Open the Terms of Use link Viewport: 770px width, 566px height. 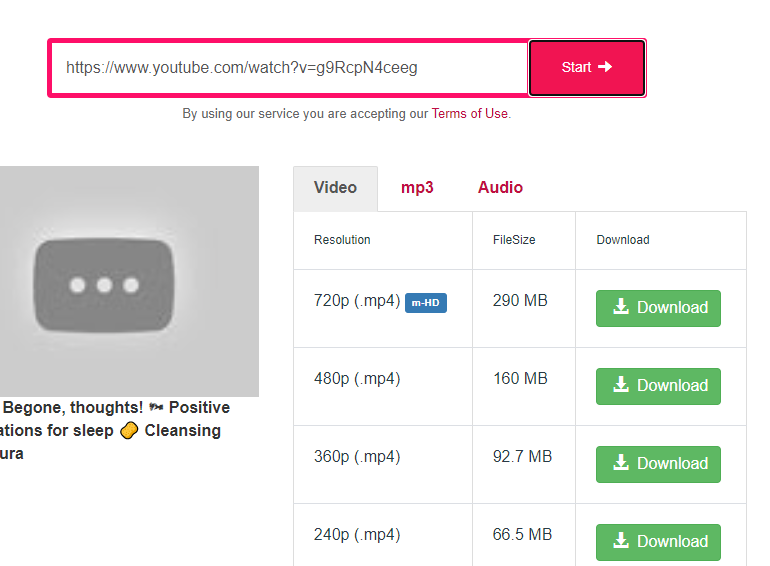click(469, 113)
